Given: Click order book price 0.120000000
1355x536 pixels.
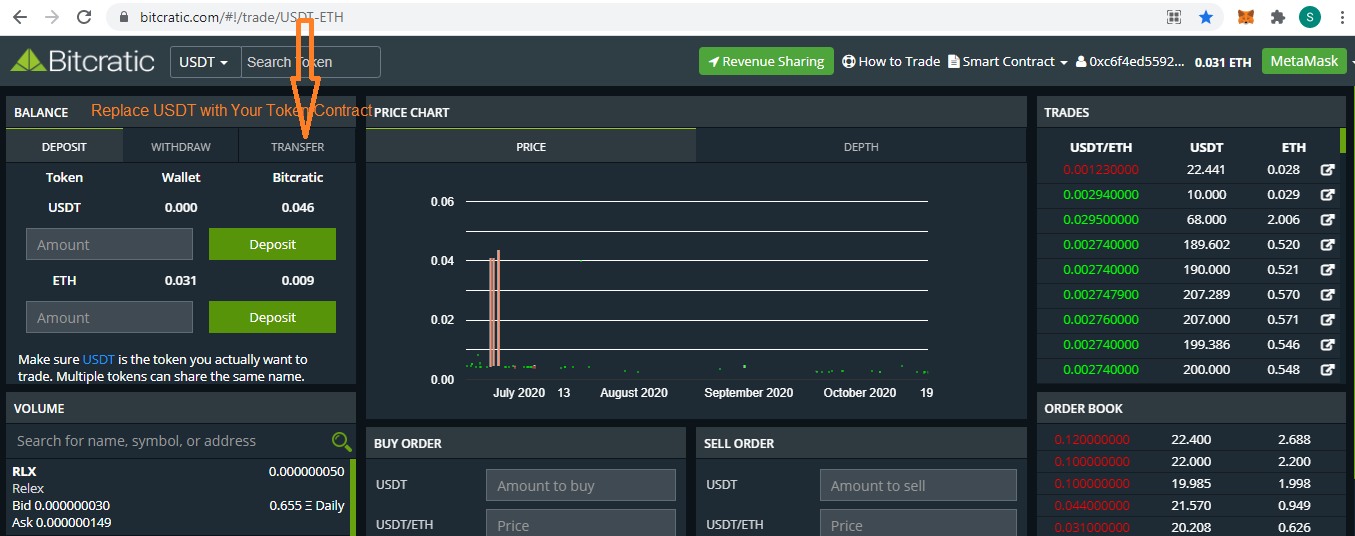Looking at the screenshot, I should pyautogui.click(x=1092, y=440).
